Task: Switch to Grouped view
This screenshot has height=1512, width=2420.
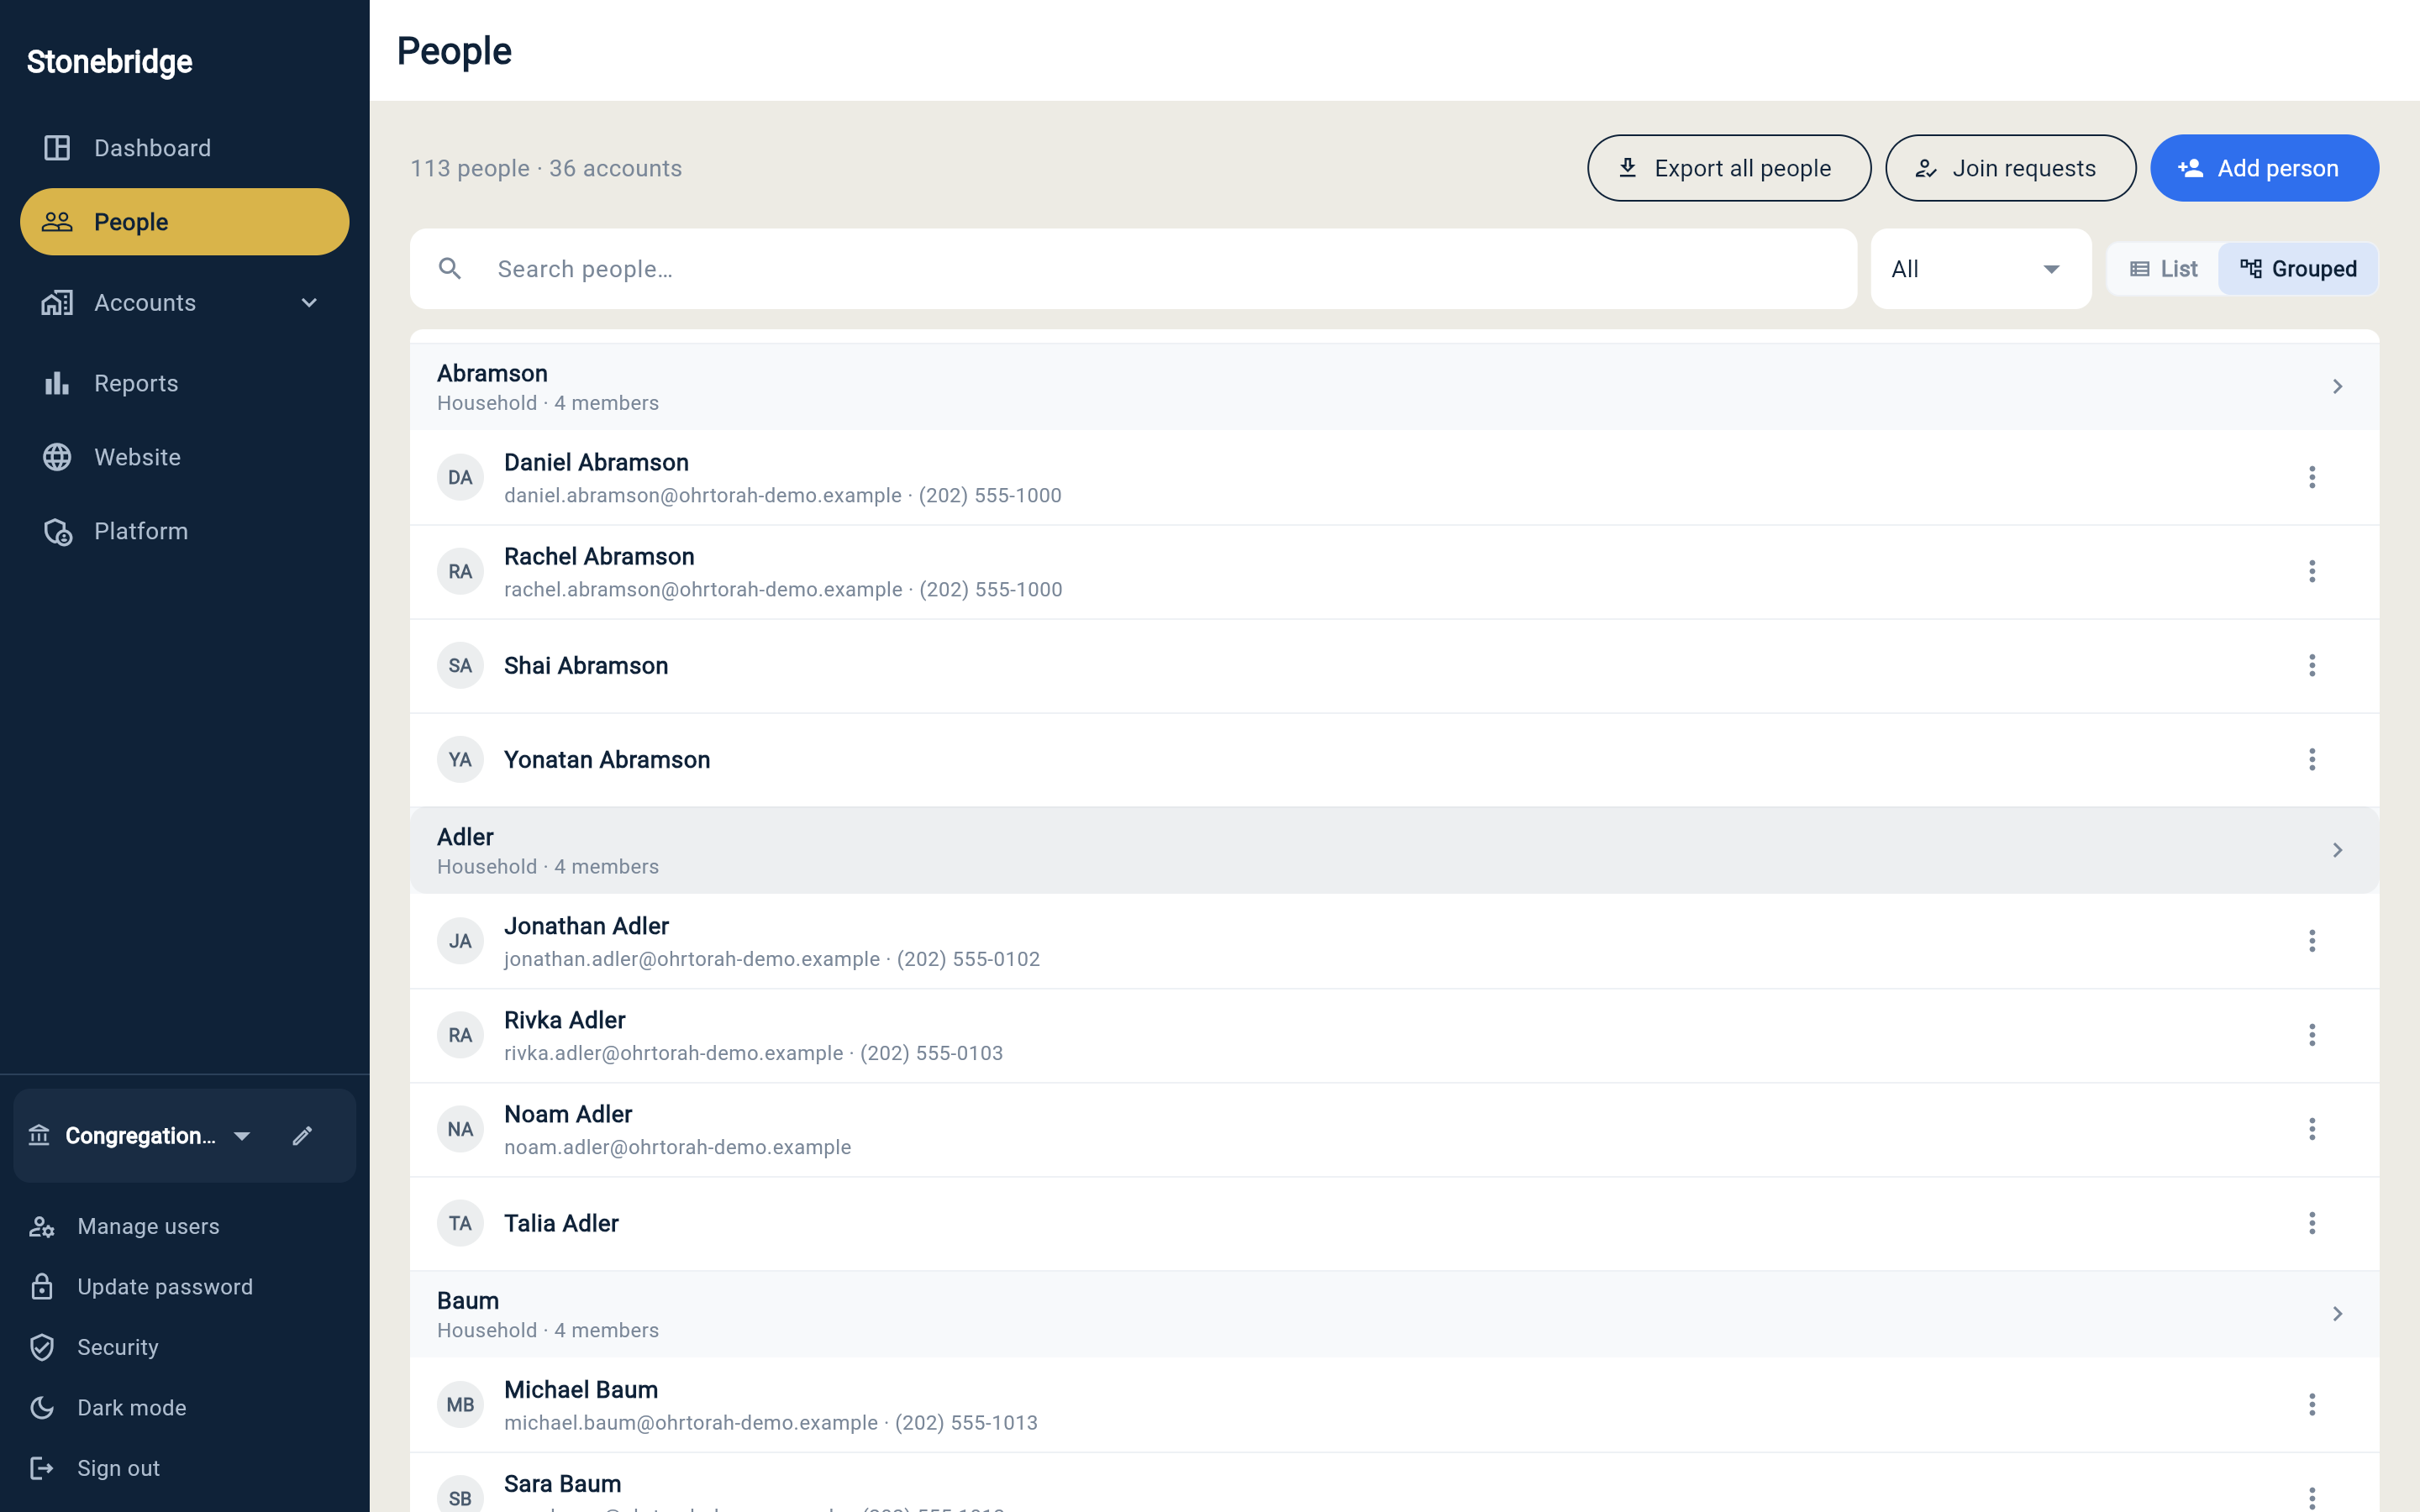Action: [x=2298, y=269]
